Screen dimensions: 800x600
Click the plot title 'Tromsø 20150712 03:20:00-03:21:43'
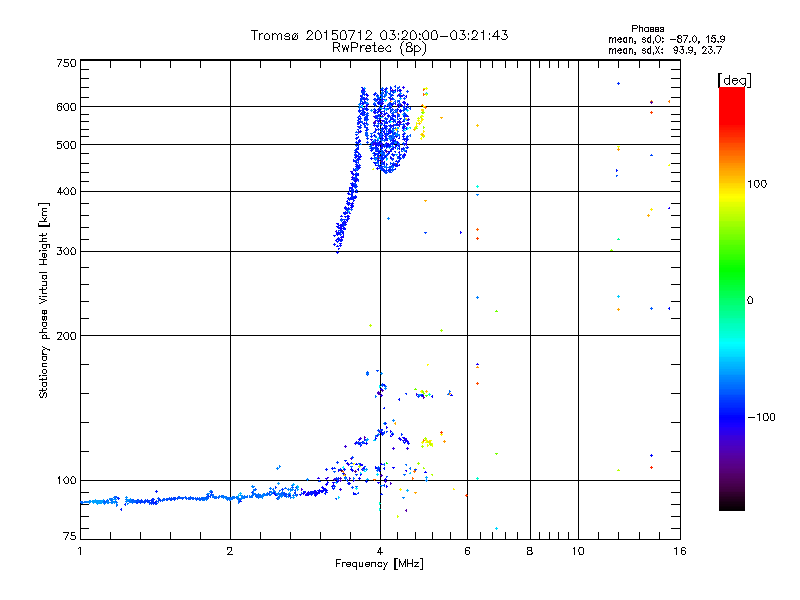379,35
